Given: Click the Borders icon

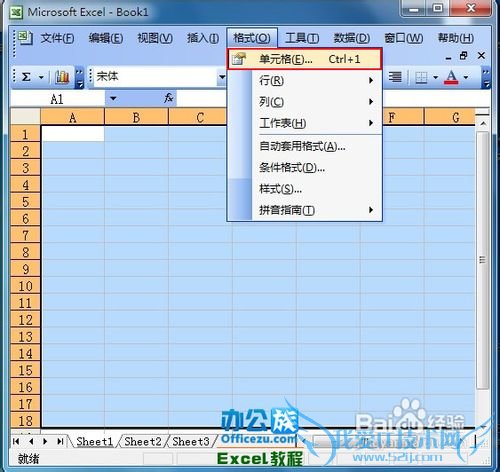Looking at the screenshot, I should pyautogui.click(x=421, y=78).
